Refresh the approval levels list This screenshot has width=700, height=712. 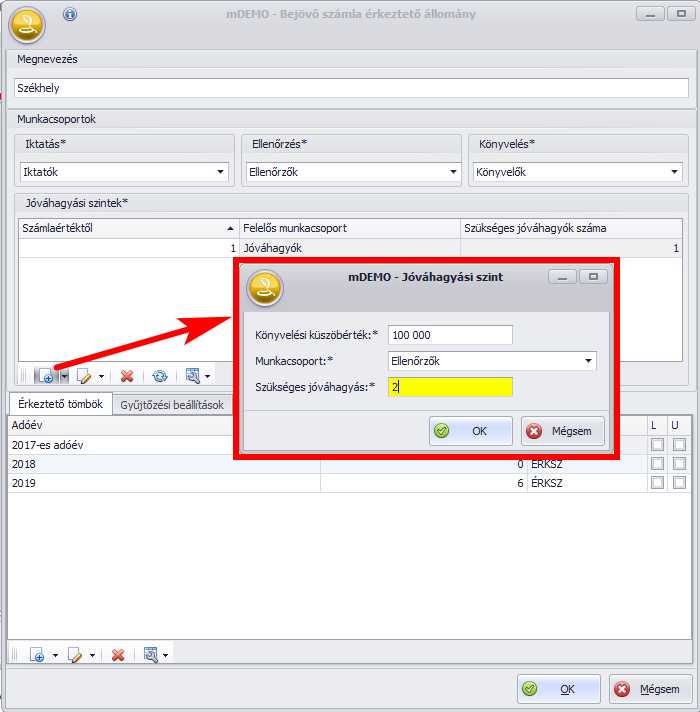click(160, 376)
